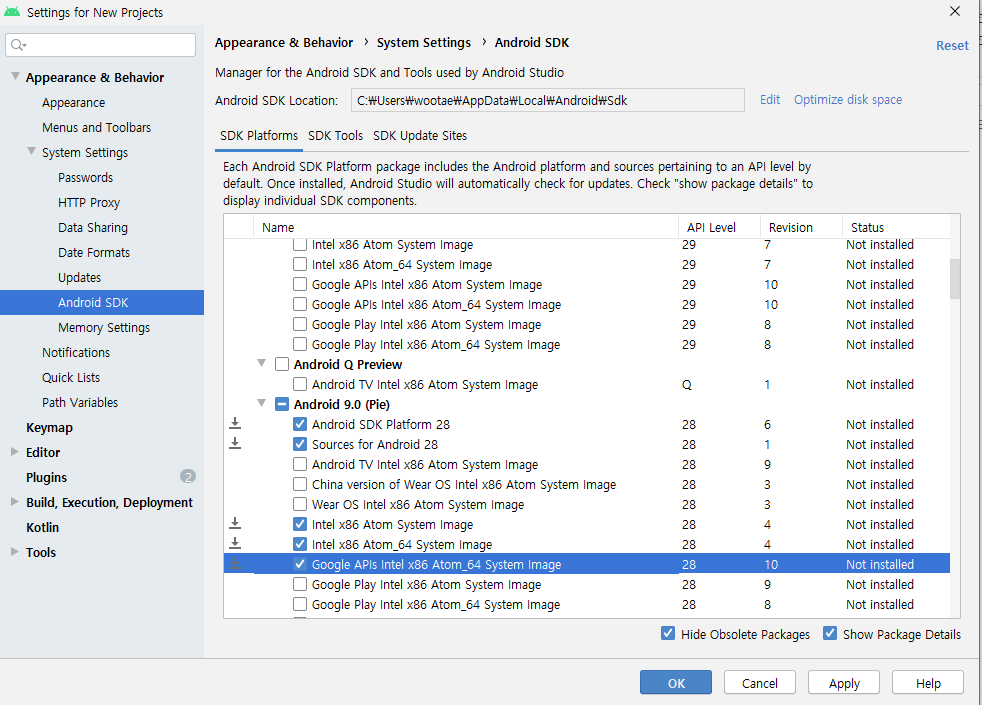Check Wear OS Intel x86 Atom System Image
The image size is (982, 705).
300,505
